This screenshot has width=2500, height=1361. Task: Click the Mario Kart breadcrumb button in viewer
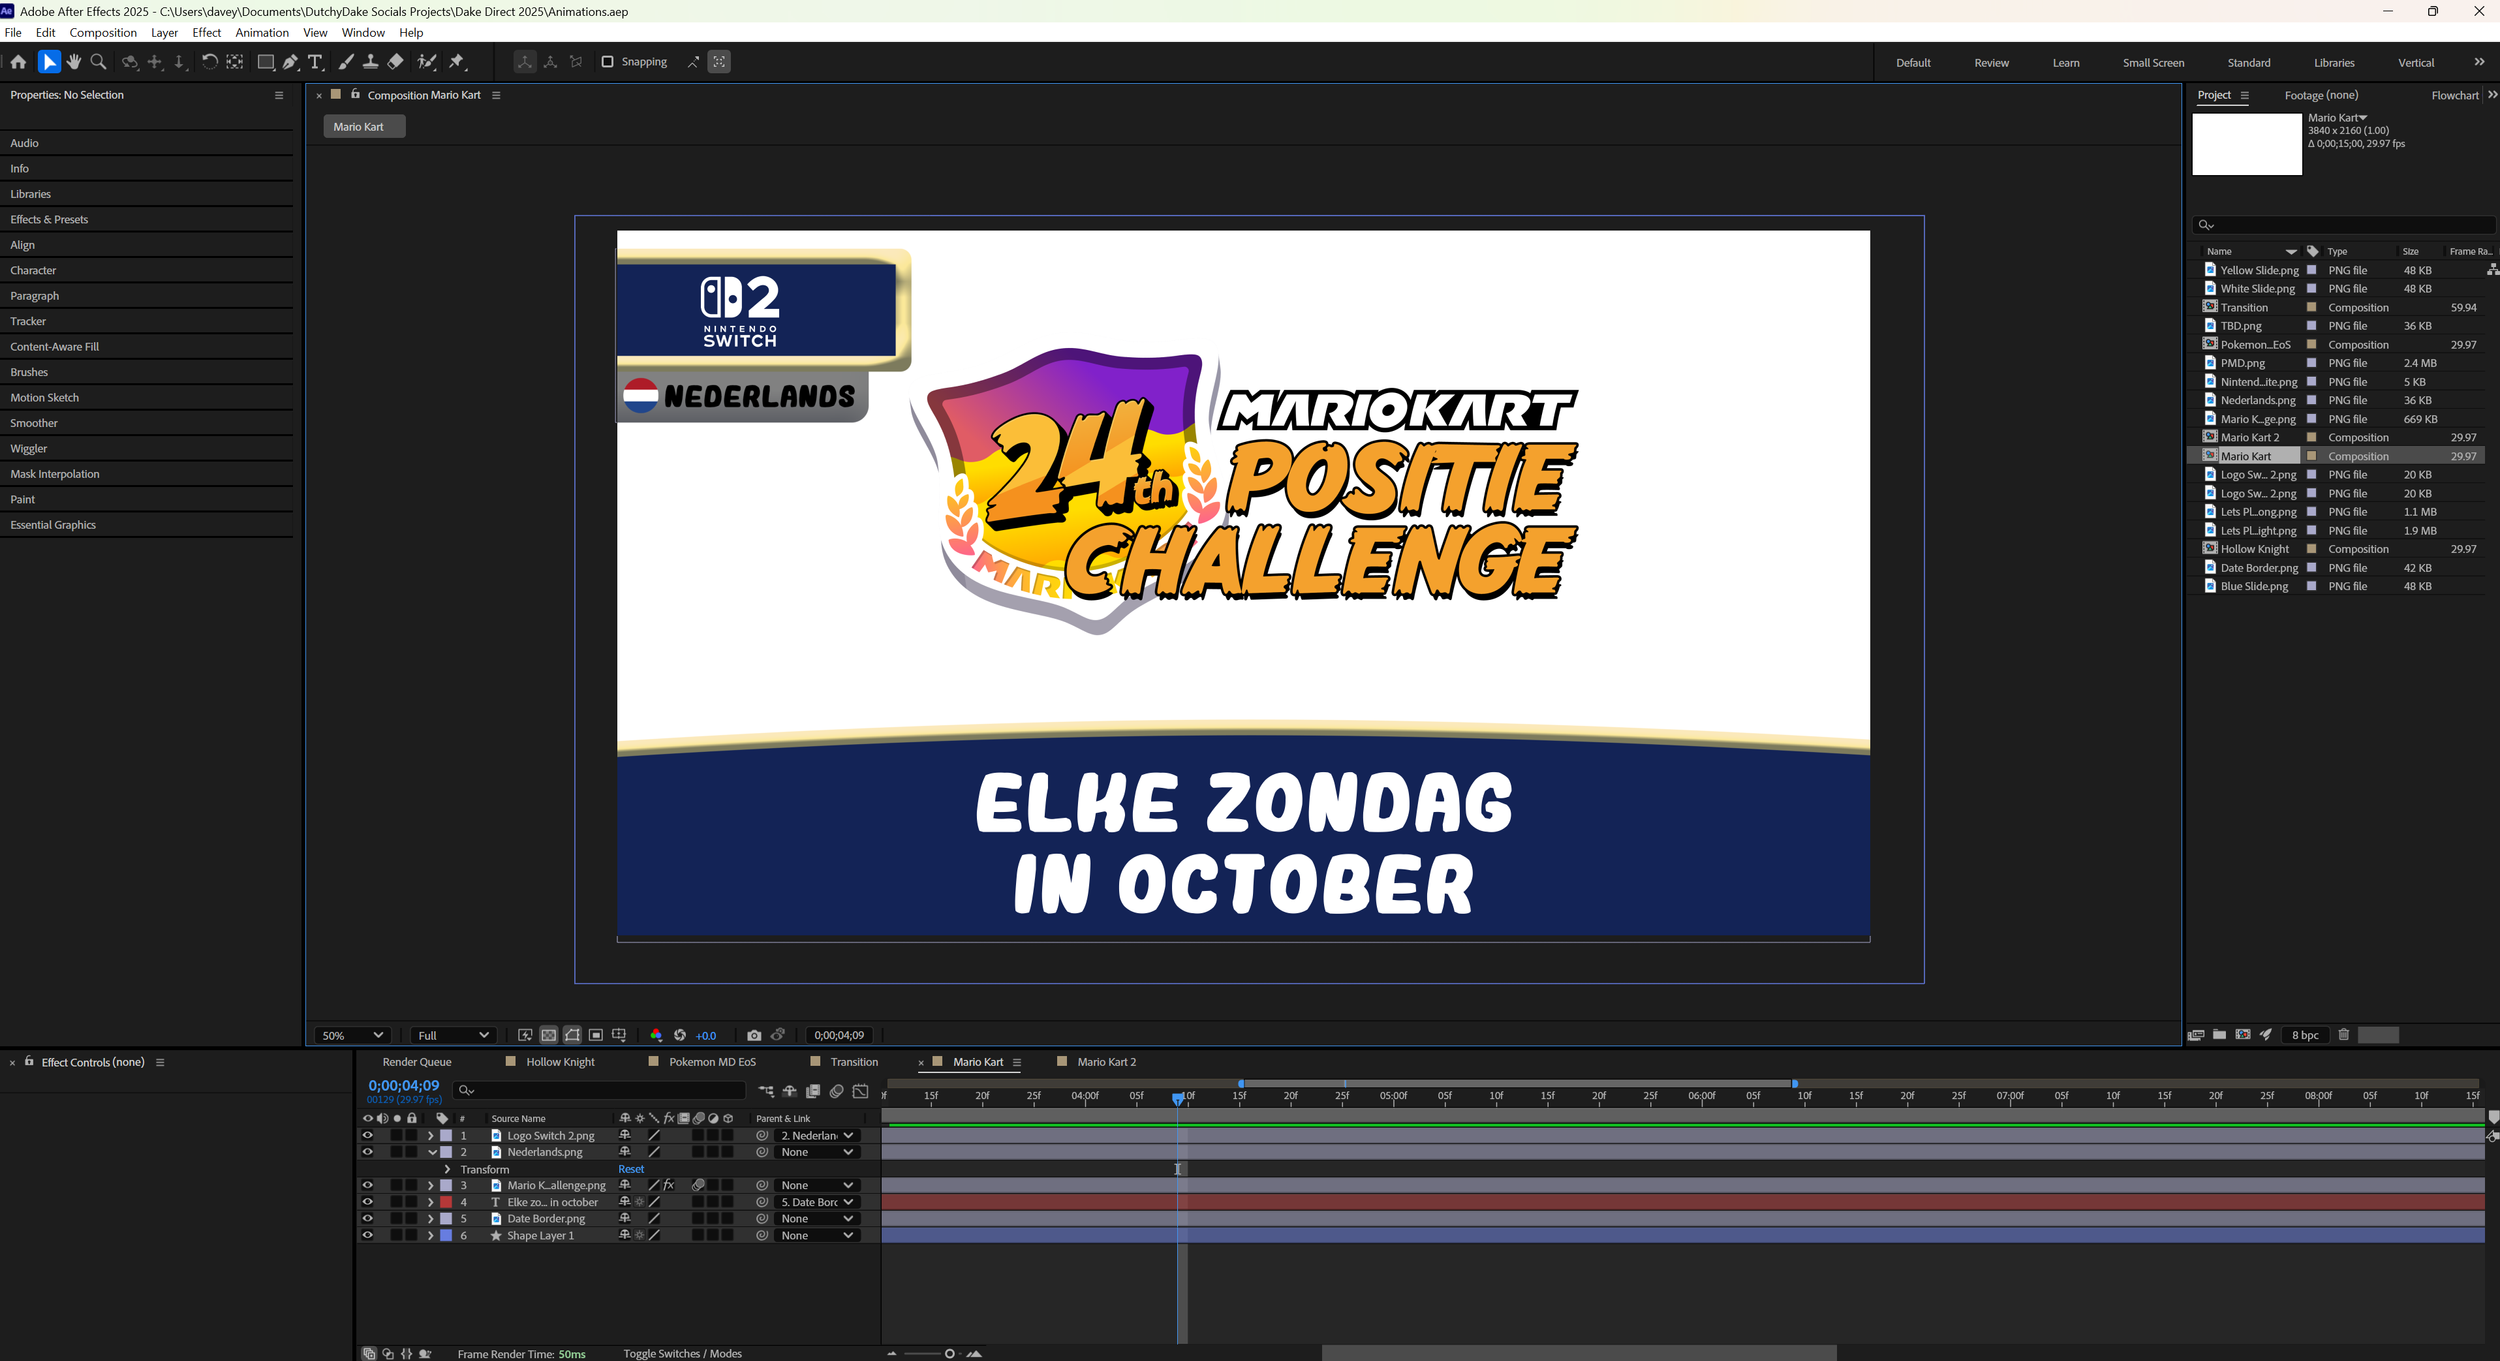point(364,127)
